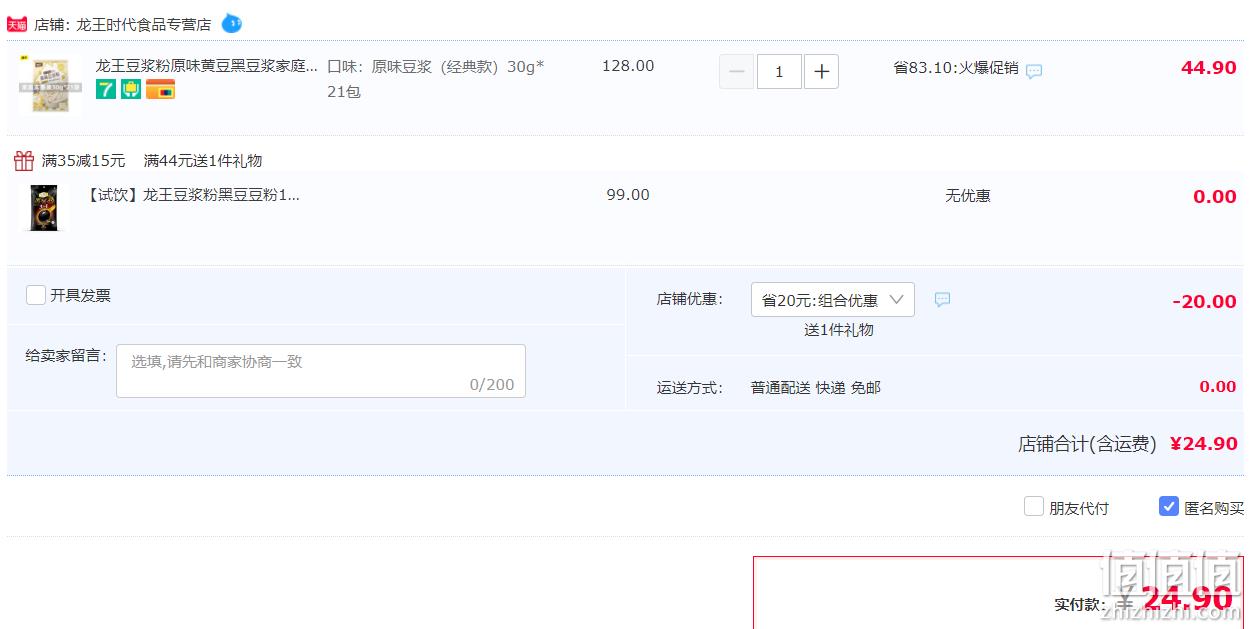Open the message icon beside the 店铺优惠 dropdown
1250x629 pixels.
click(x=942, y=299)
